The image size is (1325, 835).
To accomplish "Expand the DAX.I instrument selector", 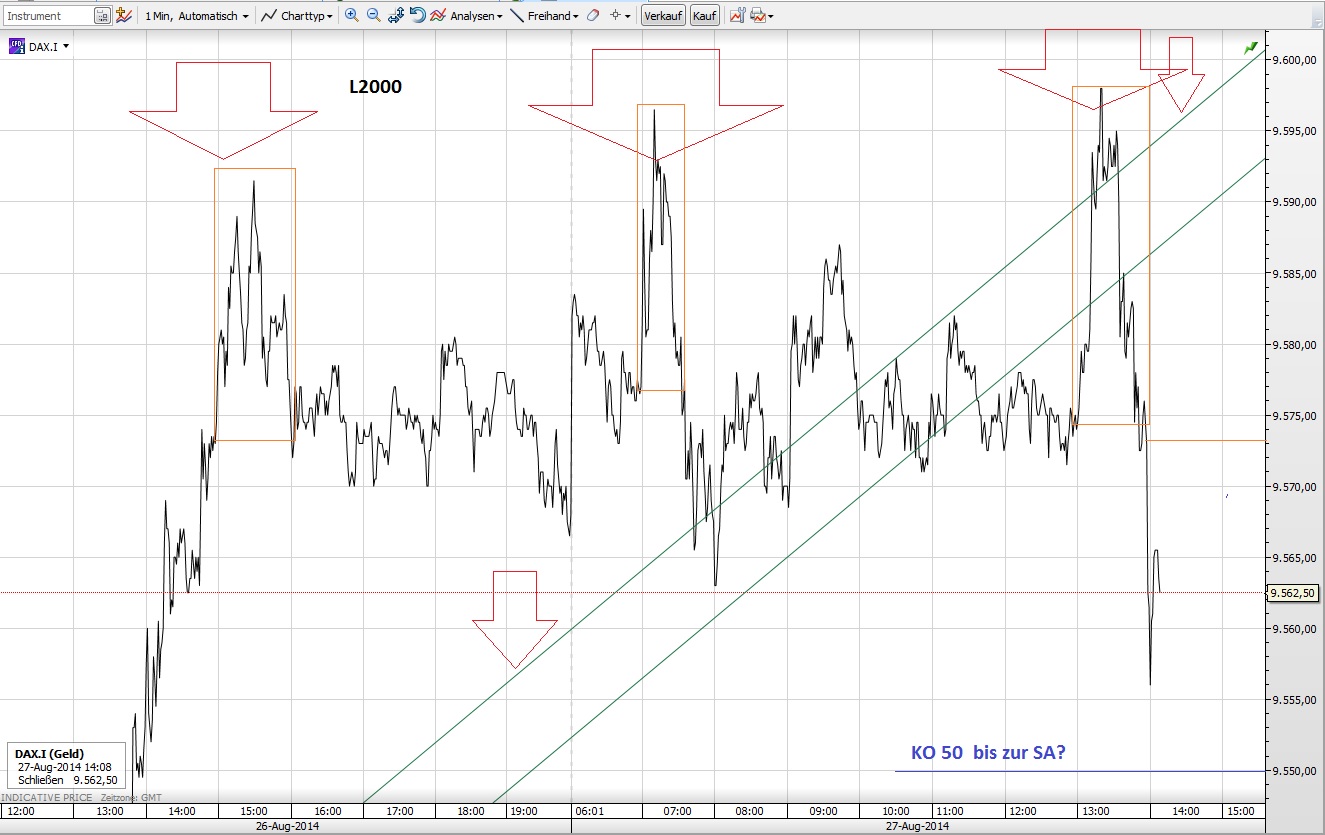I will (x=66, y=46).
